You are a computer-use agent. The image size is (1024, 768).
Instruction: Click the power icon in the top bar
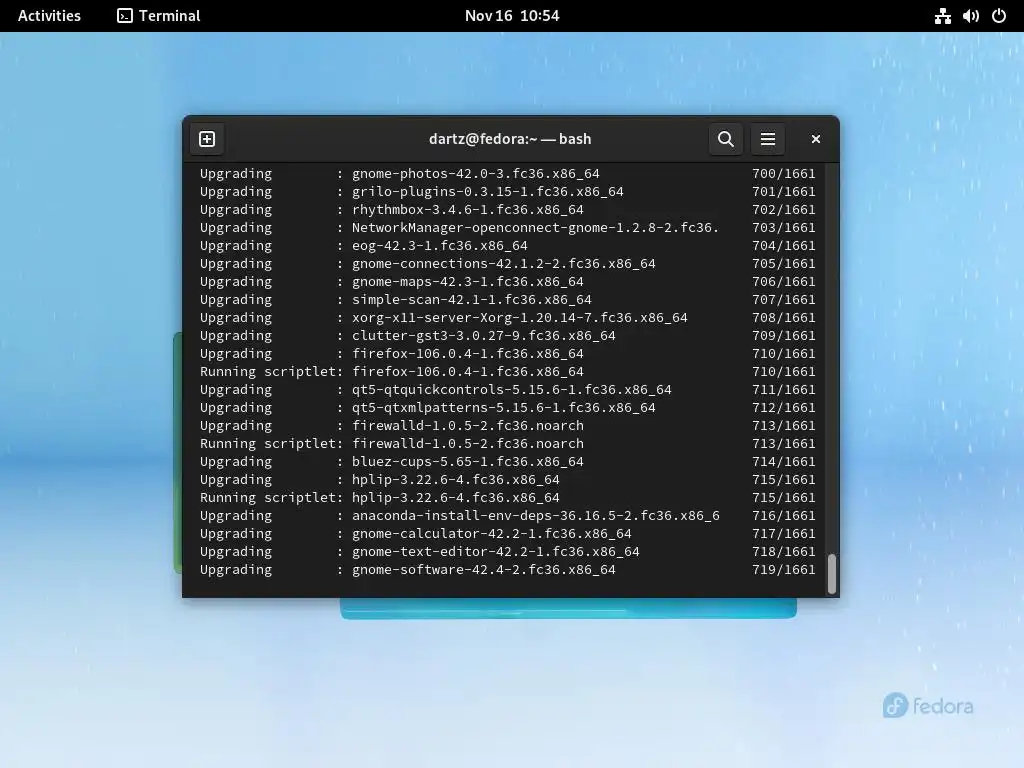pyautogui.click(x=999, y=16)
